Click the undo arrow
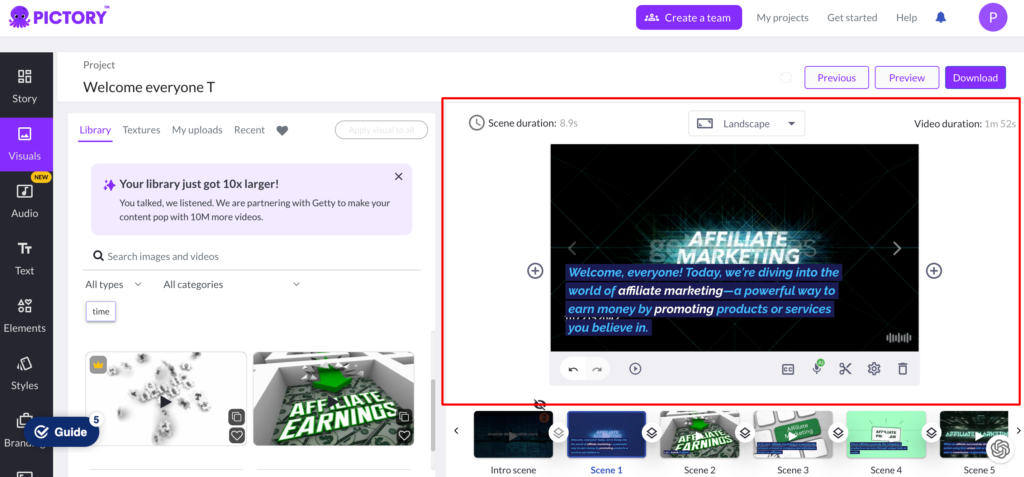Screen dimensions: 1024x477 click(573, 369)
